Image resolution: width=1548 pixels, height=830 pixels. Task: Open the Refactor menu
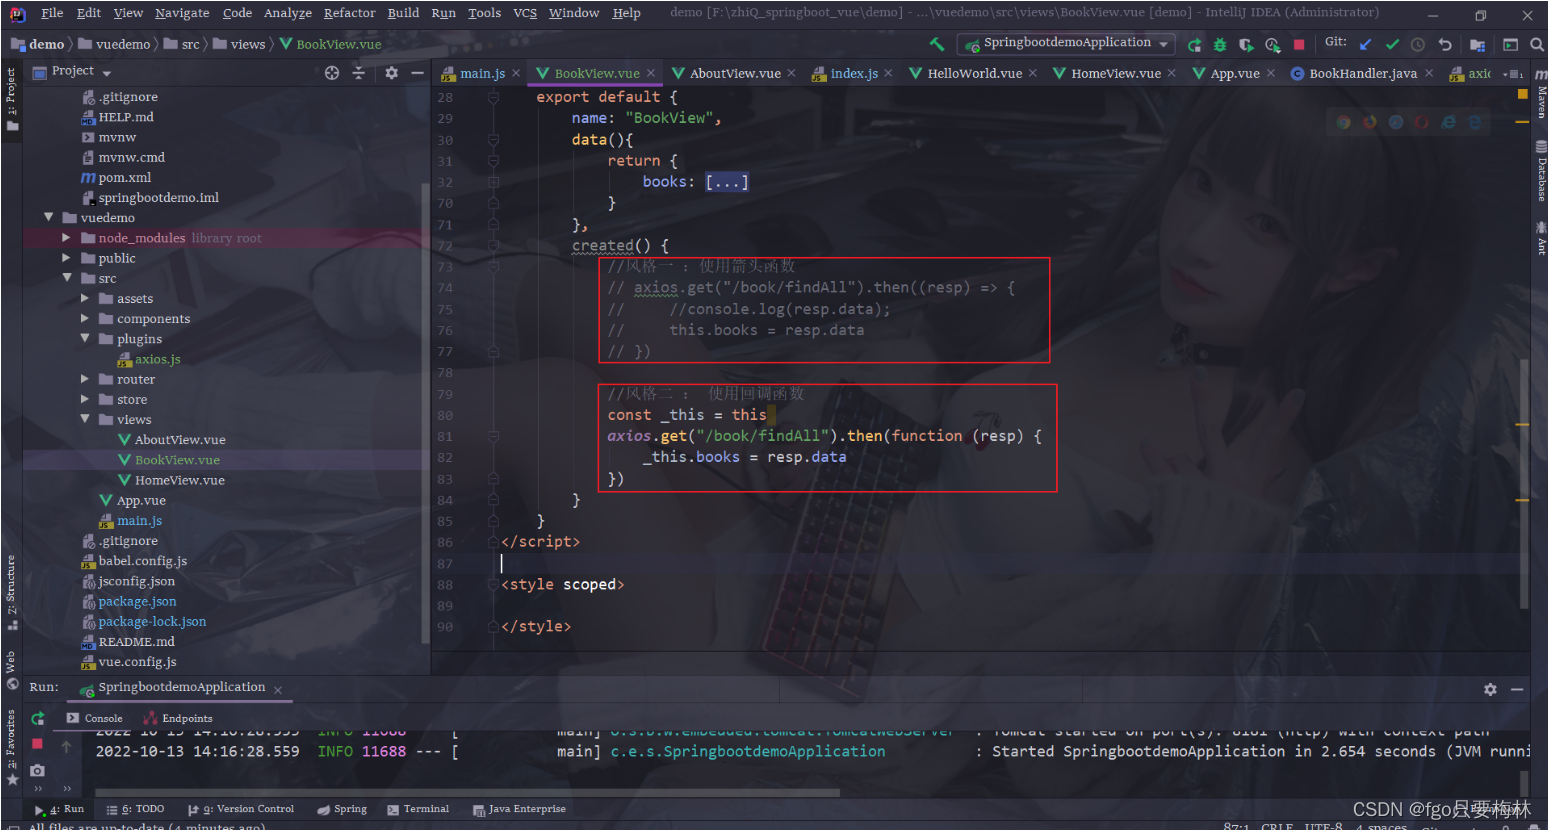[x=349, y=13]
